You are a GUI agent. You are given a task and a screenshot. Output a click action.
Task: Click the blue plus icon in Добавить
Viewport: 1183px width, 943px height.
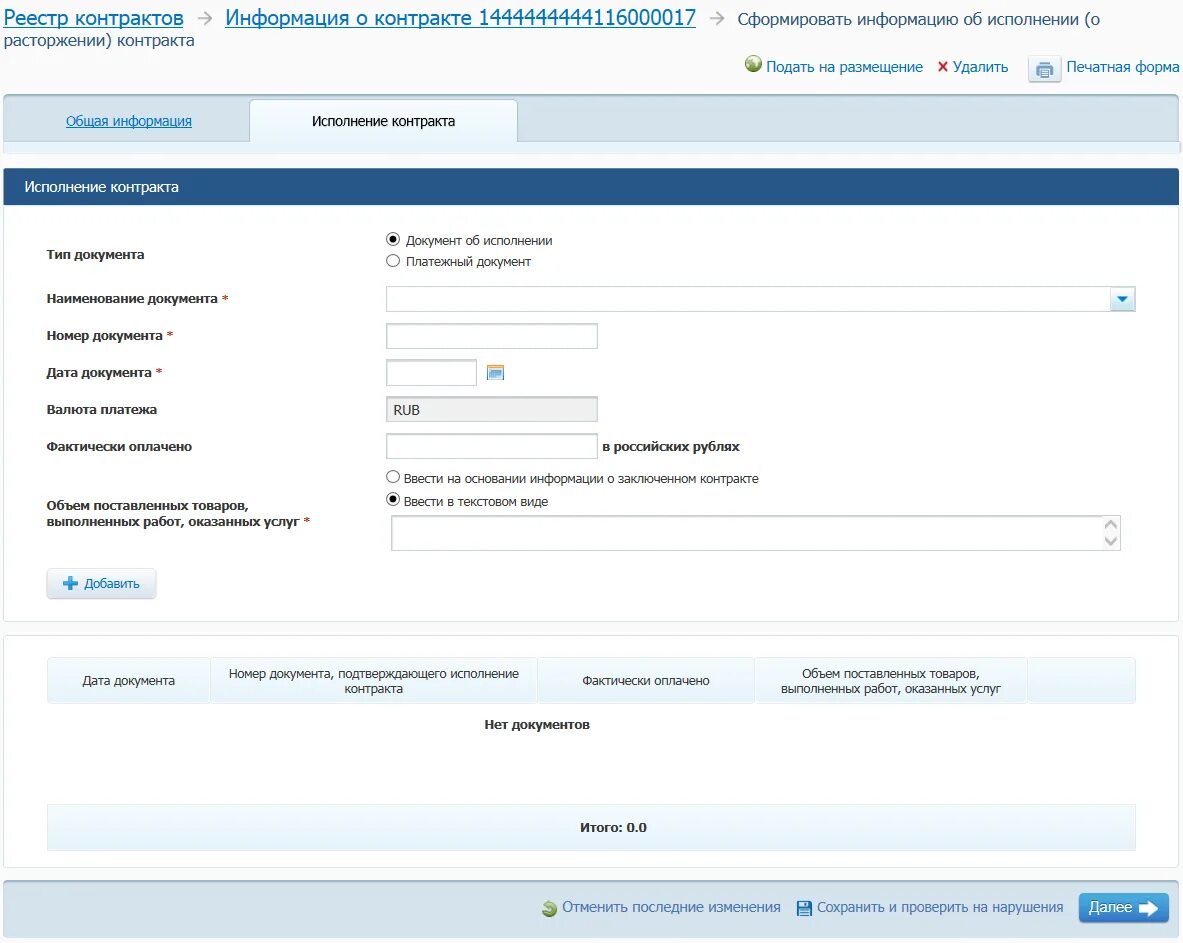pyautogui.click(x=70, y=583)
